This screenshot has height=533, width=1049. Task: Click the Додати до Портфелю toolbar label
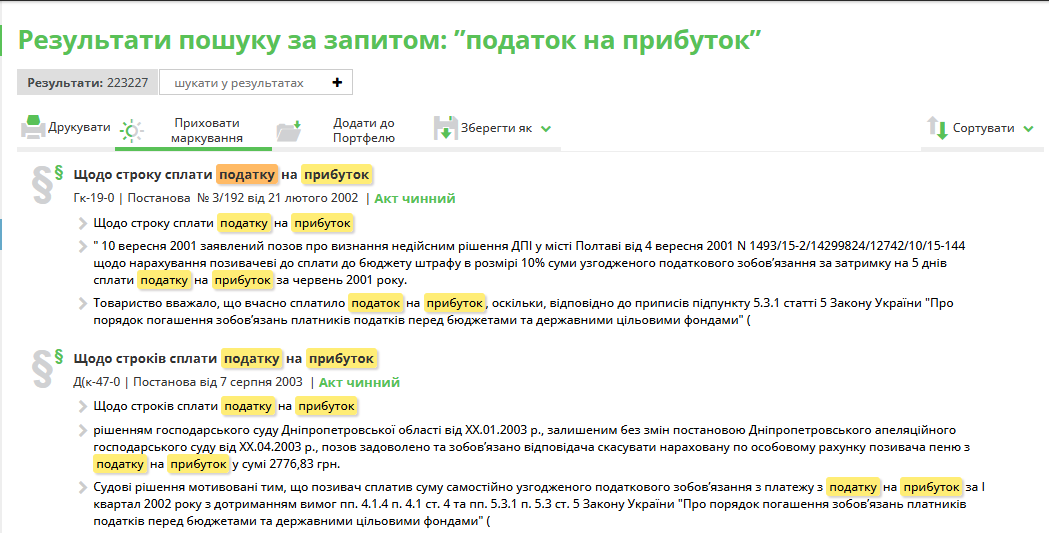(x=363, y=130)
